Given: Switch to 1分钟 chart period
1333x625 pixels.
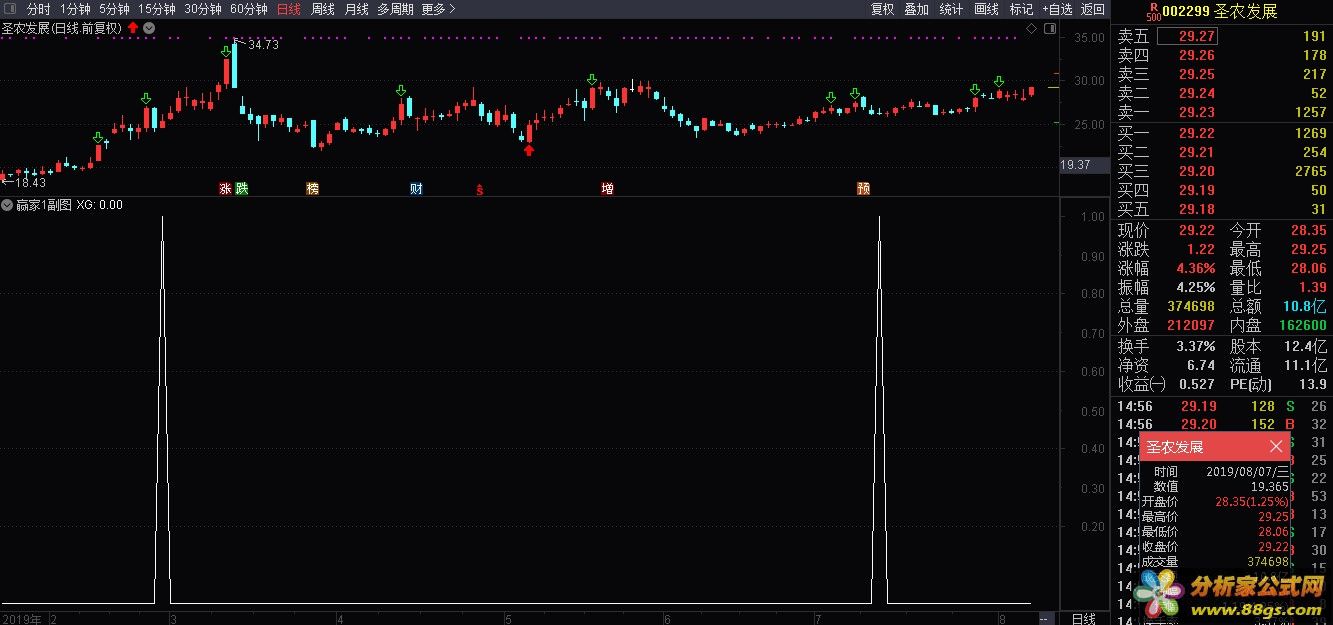Looking at the screenshot, I should 75,9.
